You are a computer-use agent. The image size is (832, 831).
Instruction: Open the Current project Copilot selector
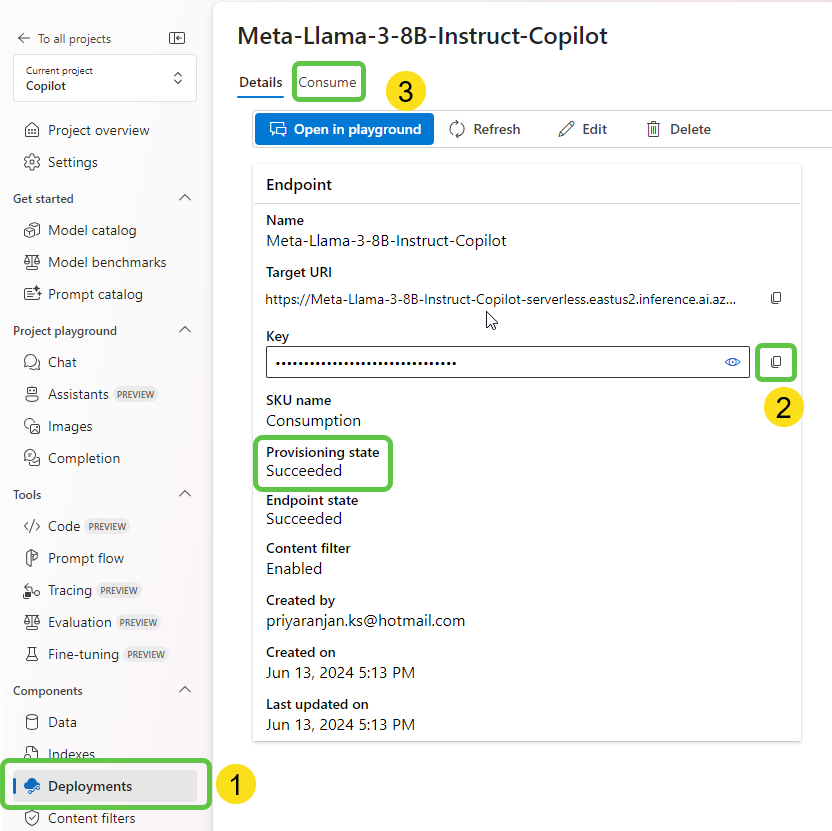tap(105, 79)
